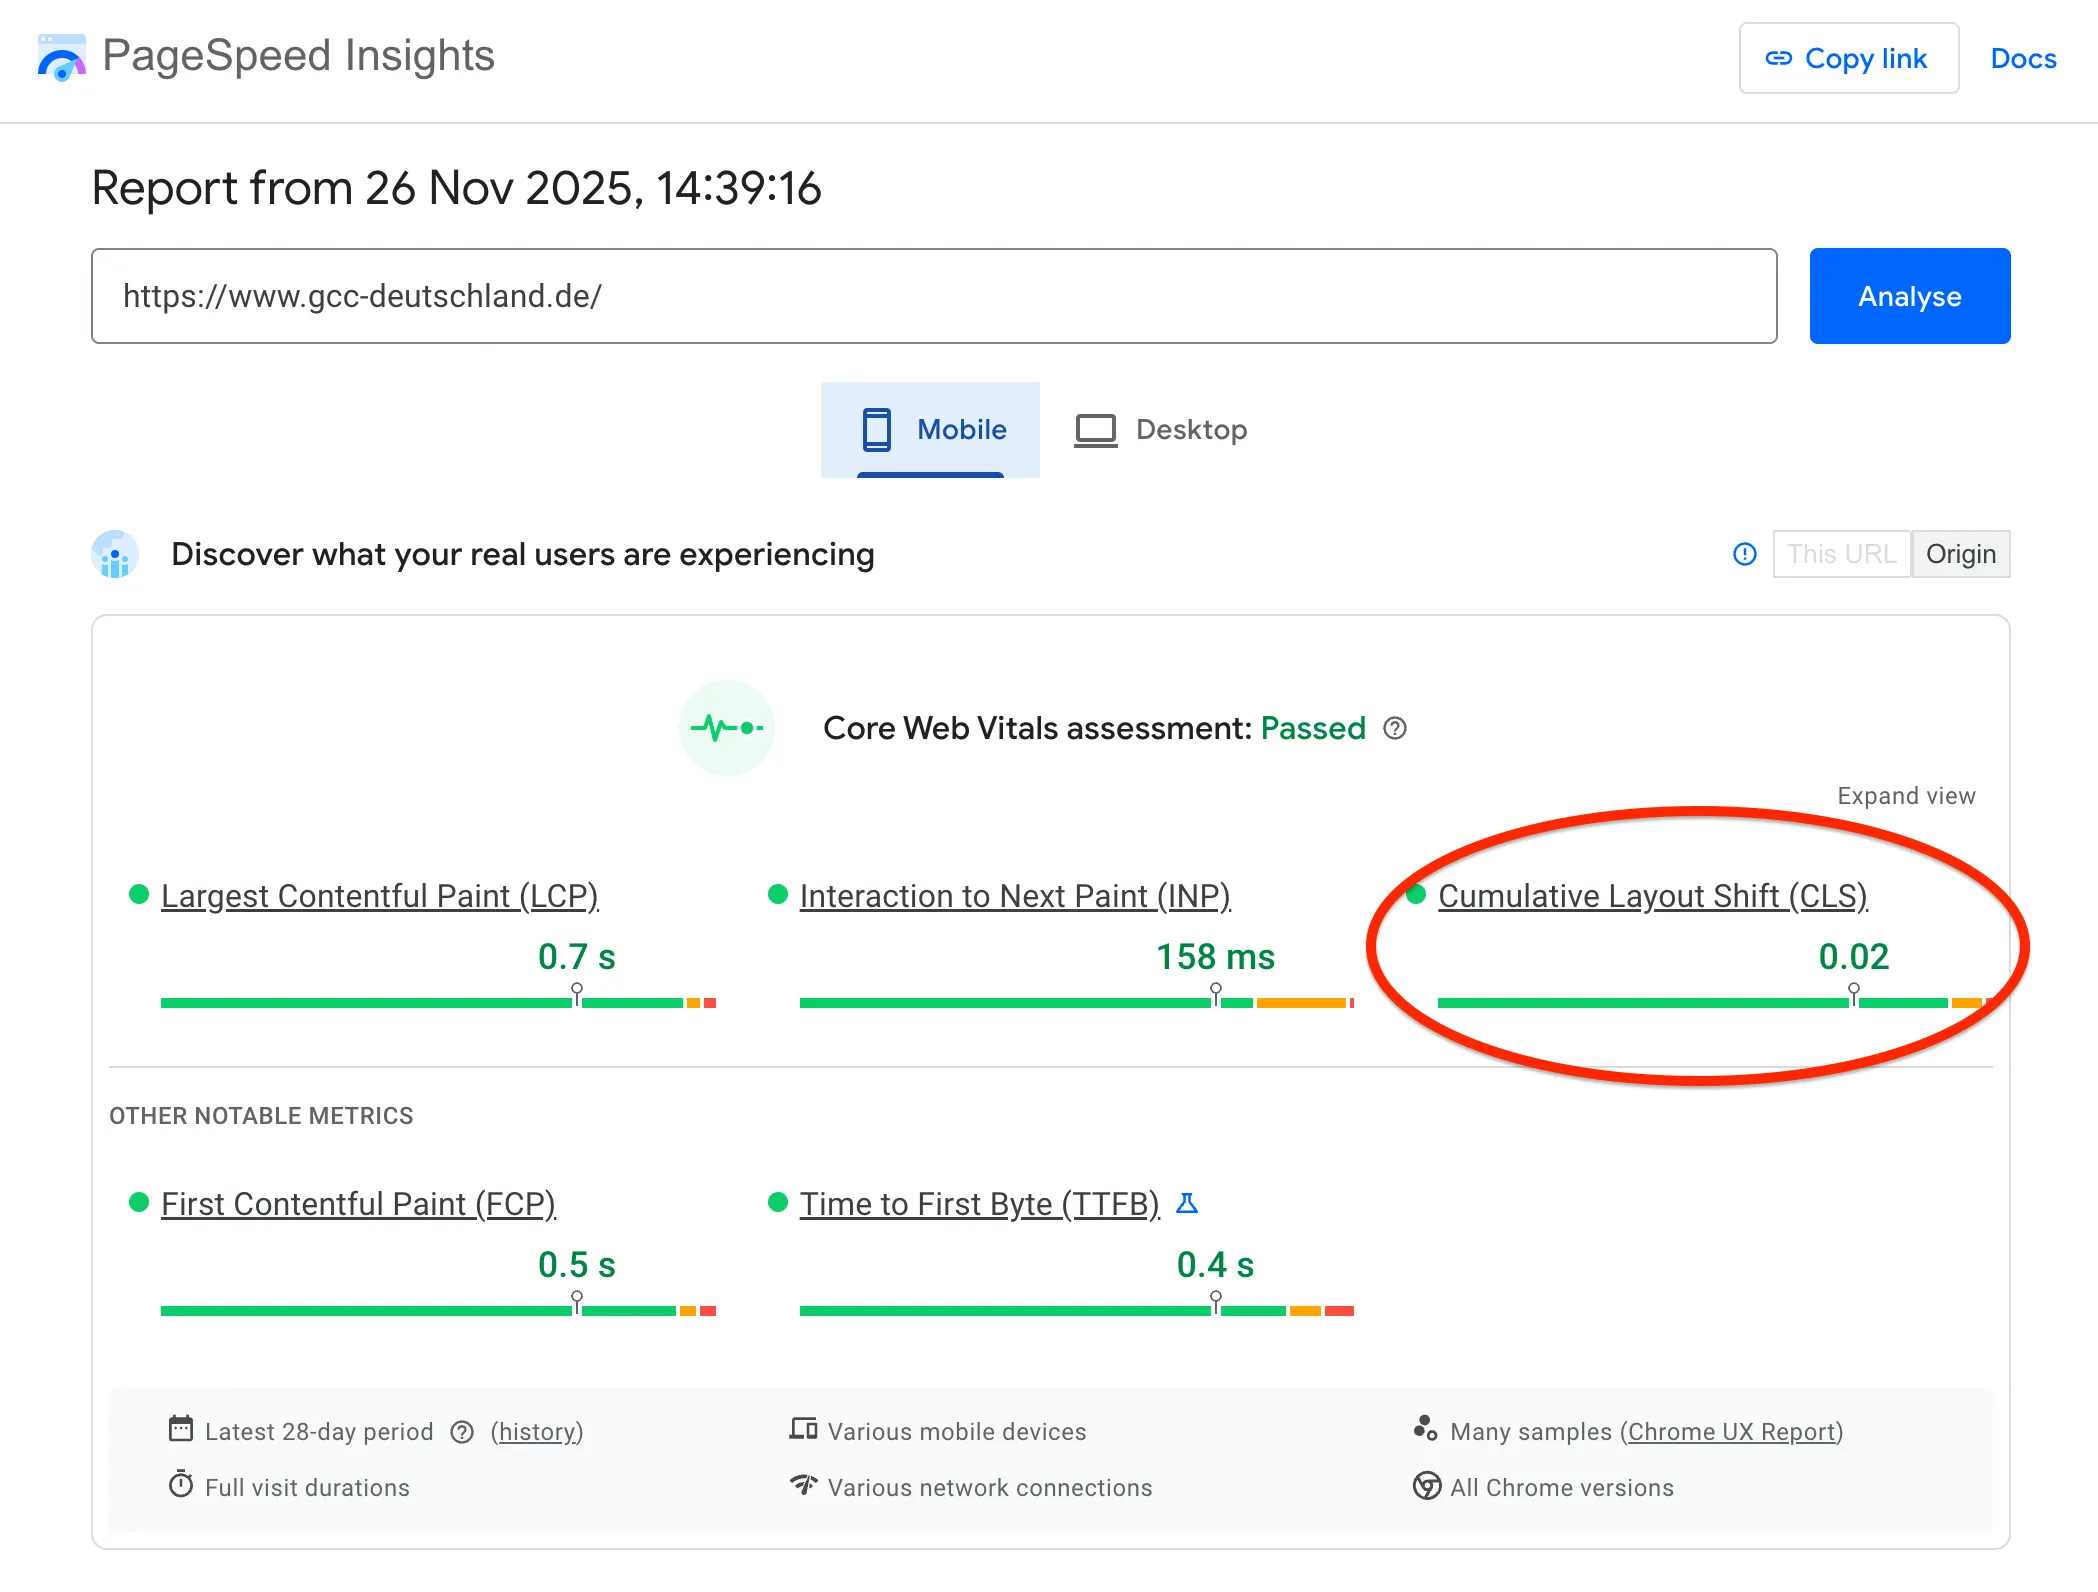This screenshot has width=2098, height=1592.
Task: Click the real users data chart icon
Action: pyautogui.click(x=116, y=554)
